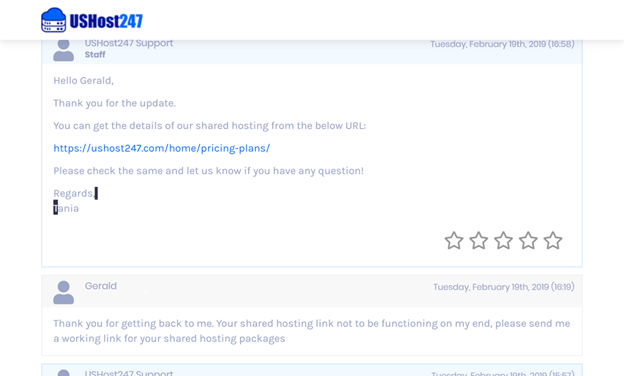Click the USHost247 logo in the header

[x=92, y=20]
